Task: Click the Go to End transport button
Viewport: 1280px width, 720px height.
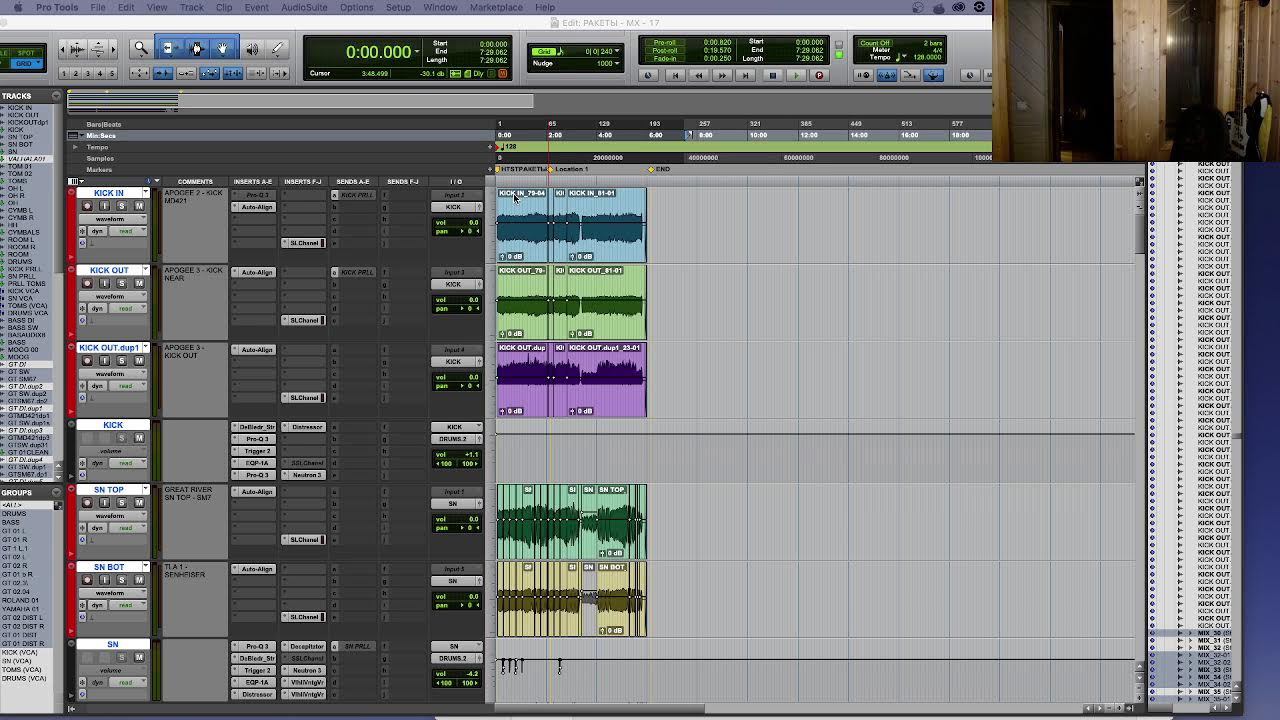Action: click(746, 75)
